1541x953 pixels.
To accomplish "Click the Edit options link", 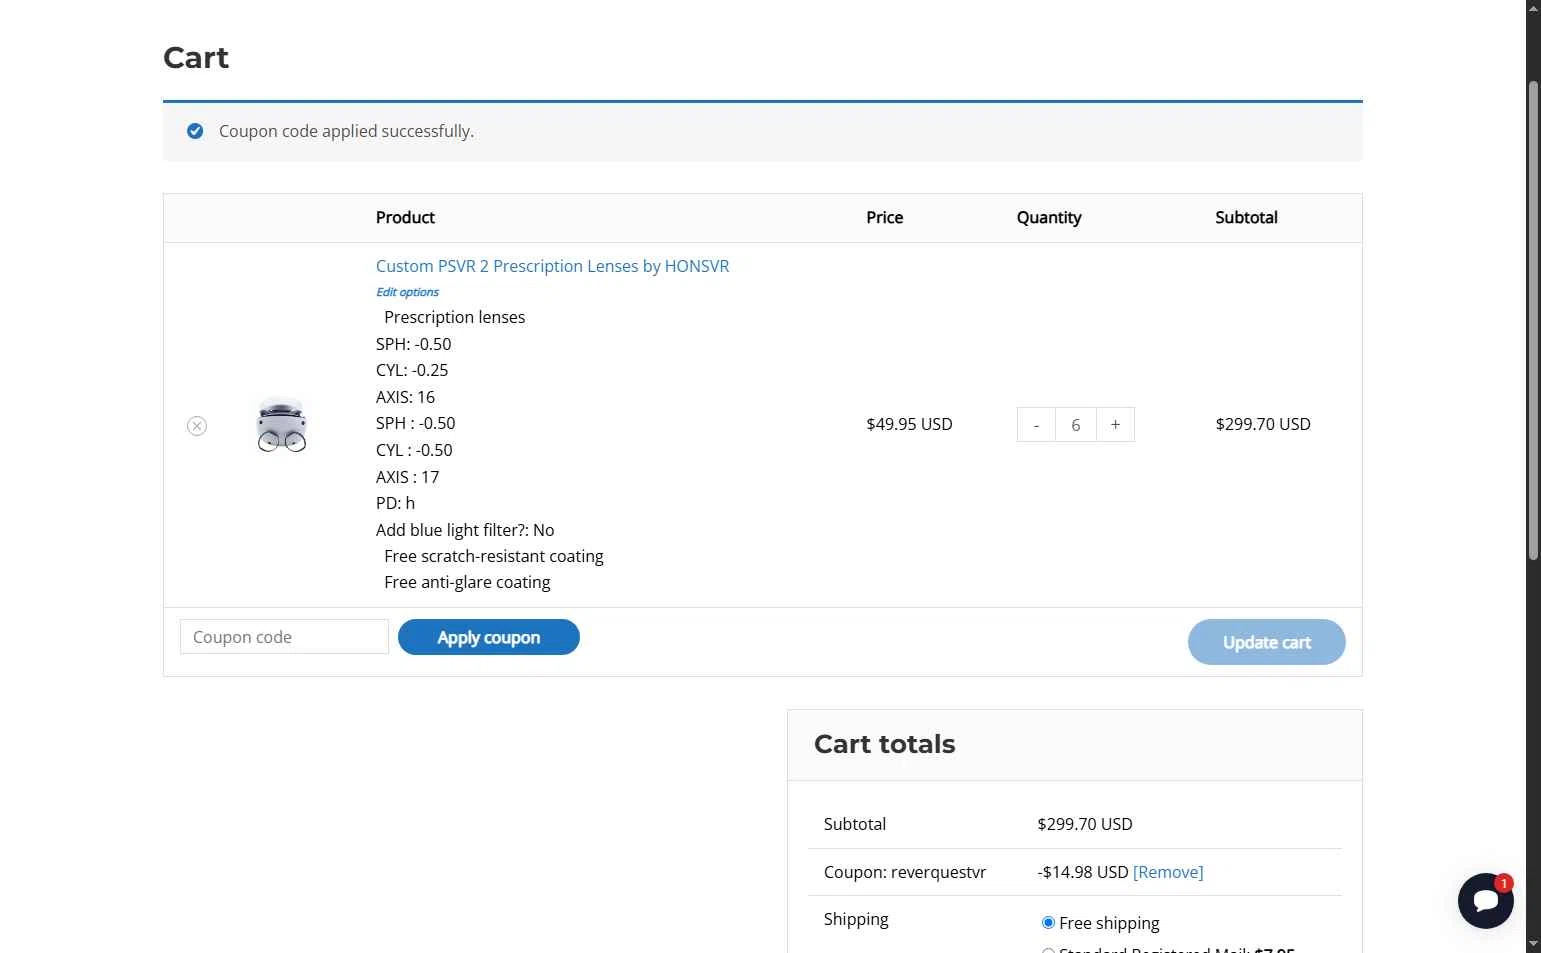I will (x=407, y=292).
